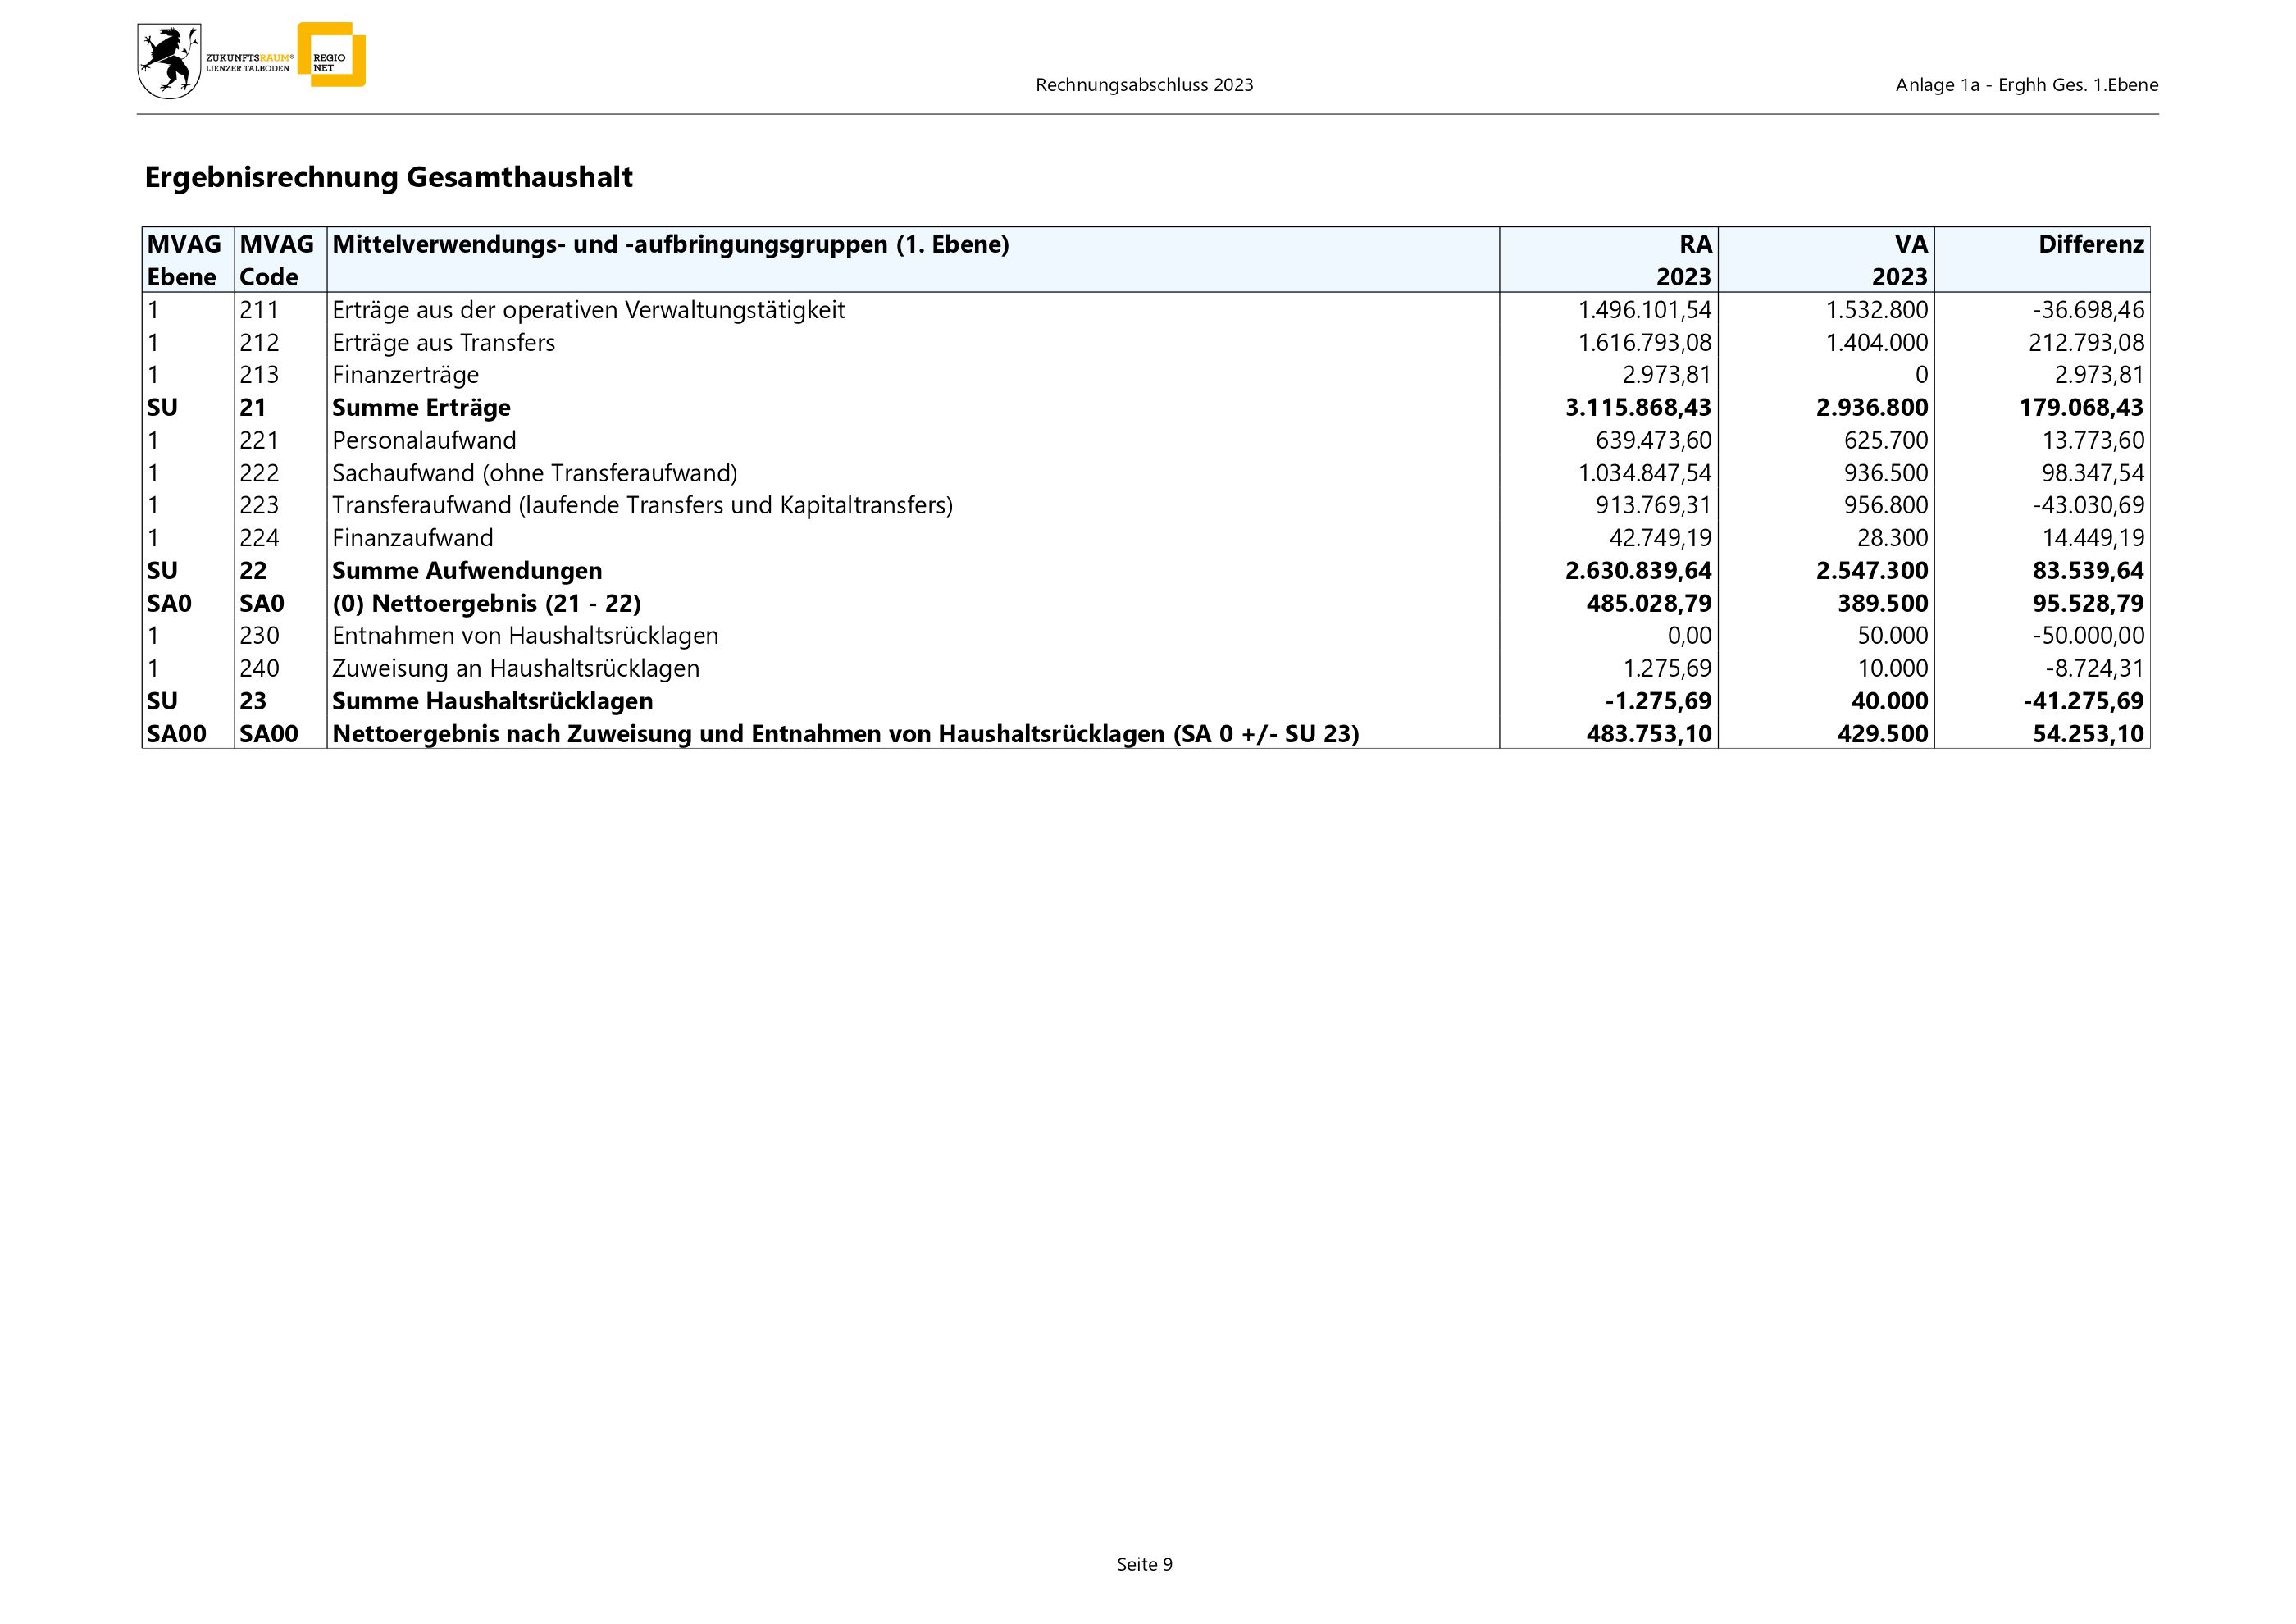Select the Summe Erträge row label
The width and height of the screenshot is (2296, 1624).
click(421, 408)
